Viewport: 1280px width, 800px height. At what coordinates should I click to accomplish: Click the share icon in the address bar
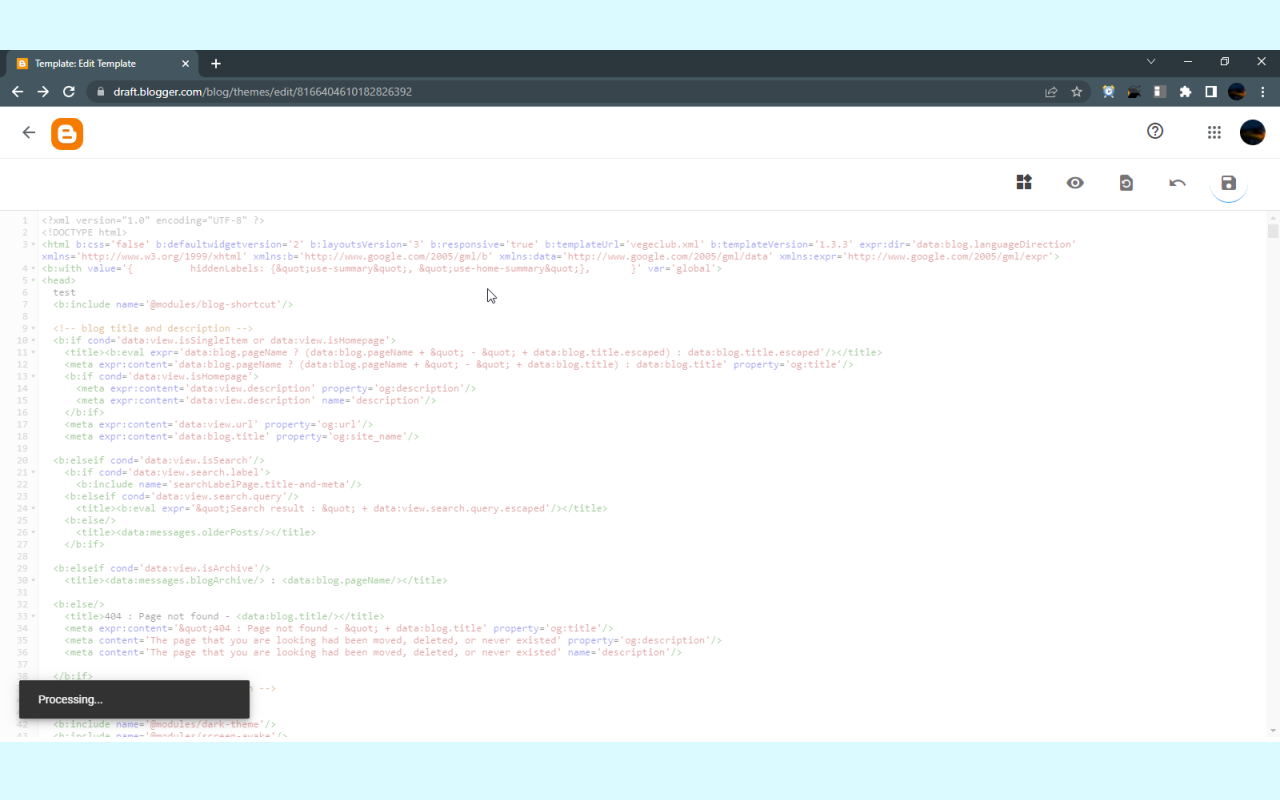pos(1051,91)
